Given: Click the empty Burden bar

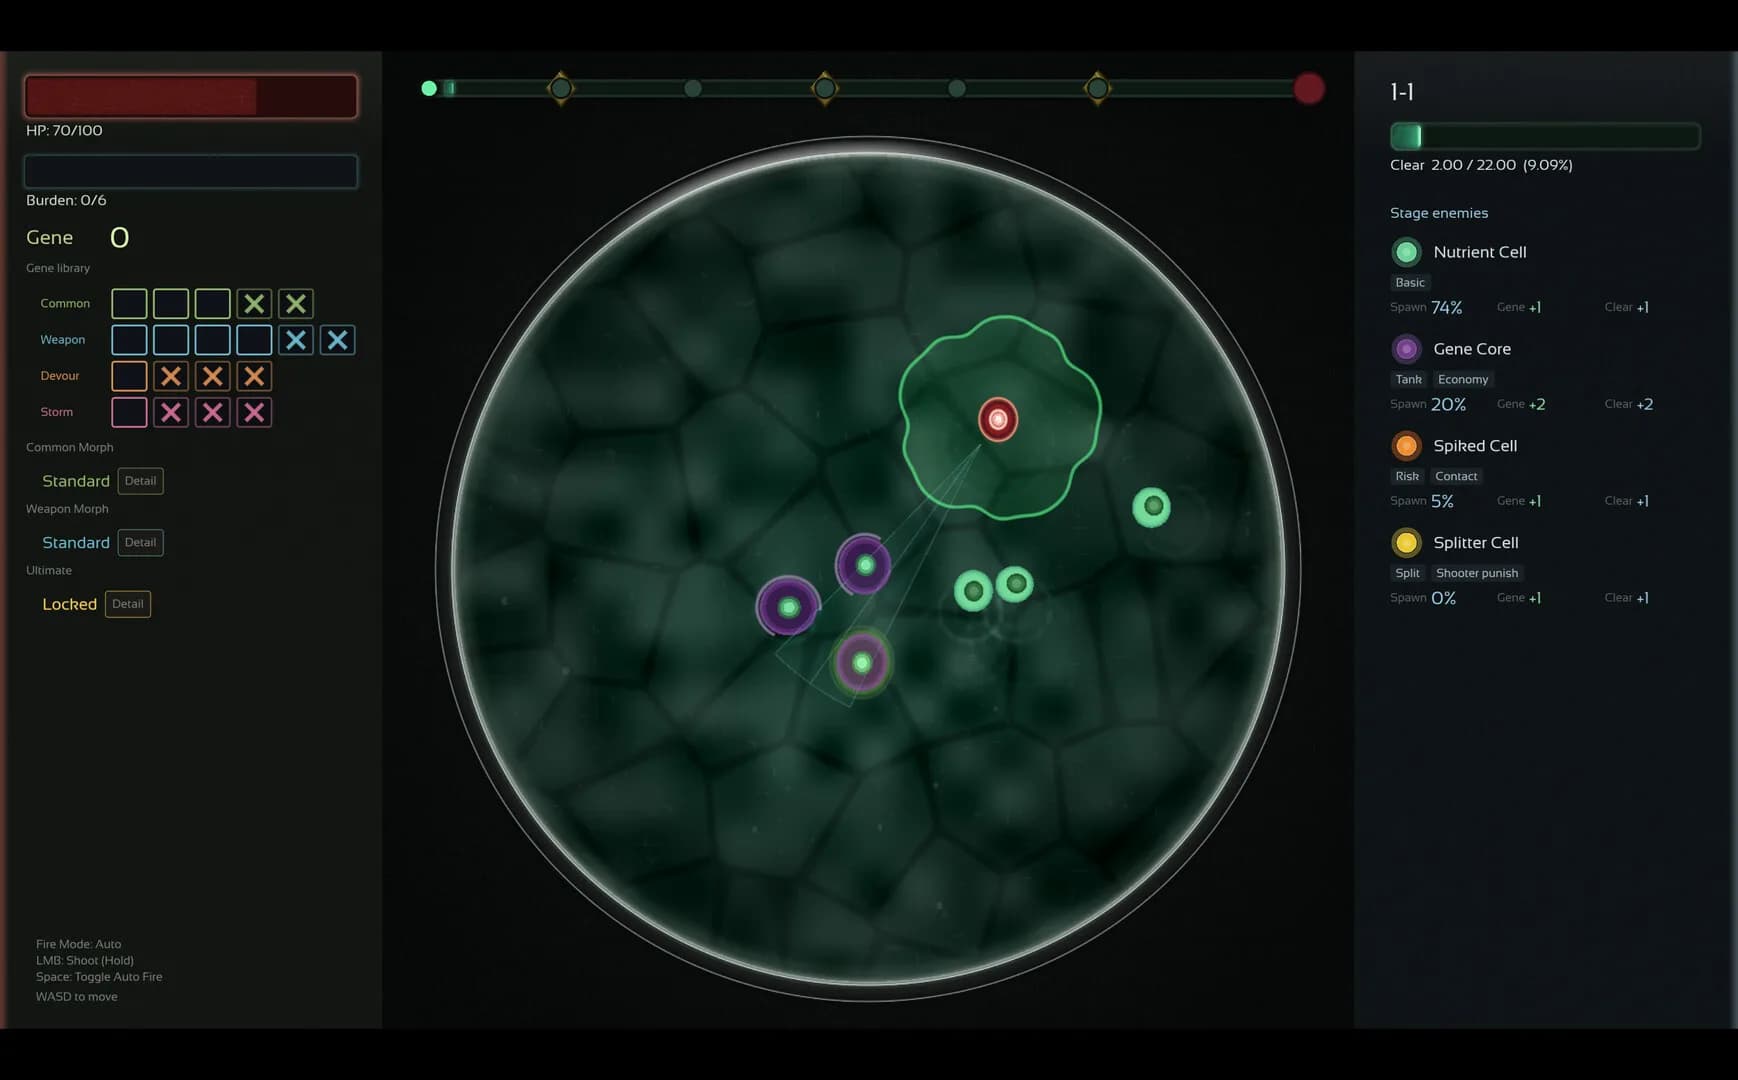Looking at the screenshot, I should tap(191, 171).
